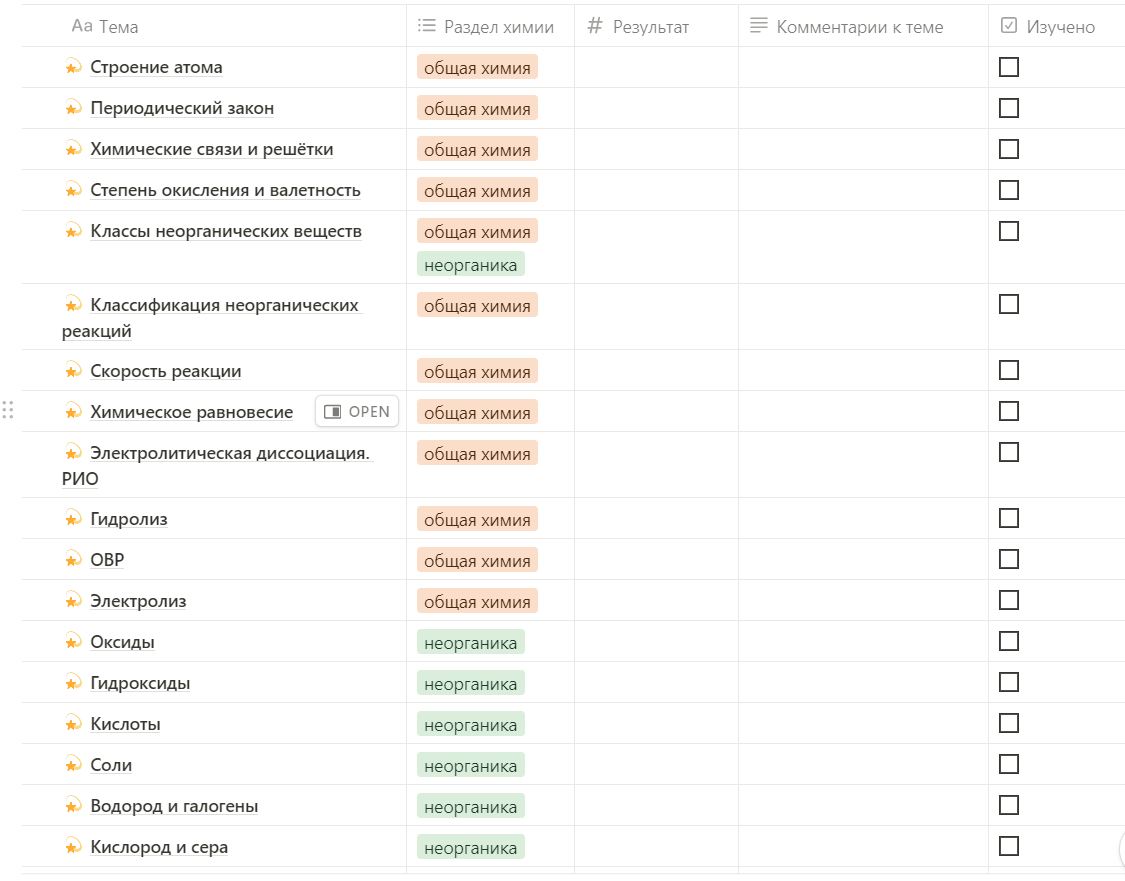Click star icon next to Строение атома
The image size is (1125, 881).
(72, 67)
